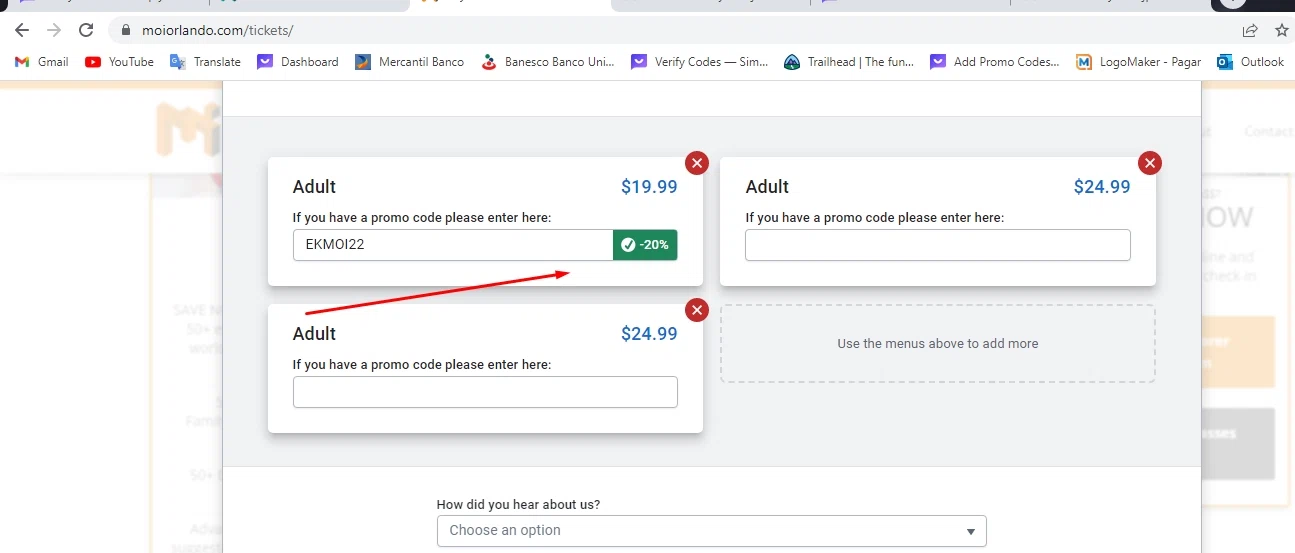Viewport: 1295px width, 553px height.
Task: Bookmark this page with star icon
Action: [1282, 30]
